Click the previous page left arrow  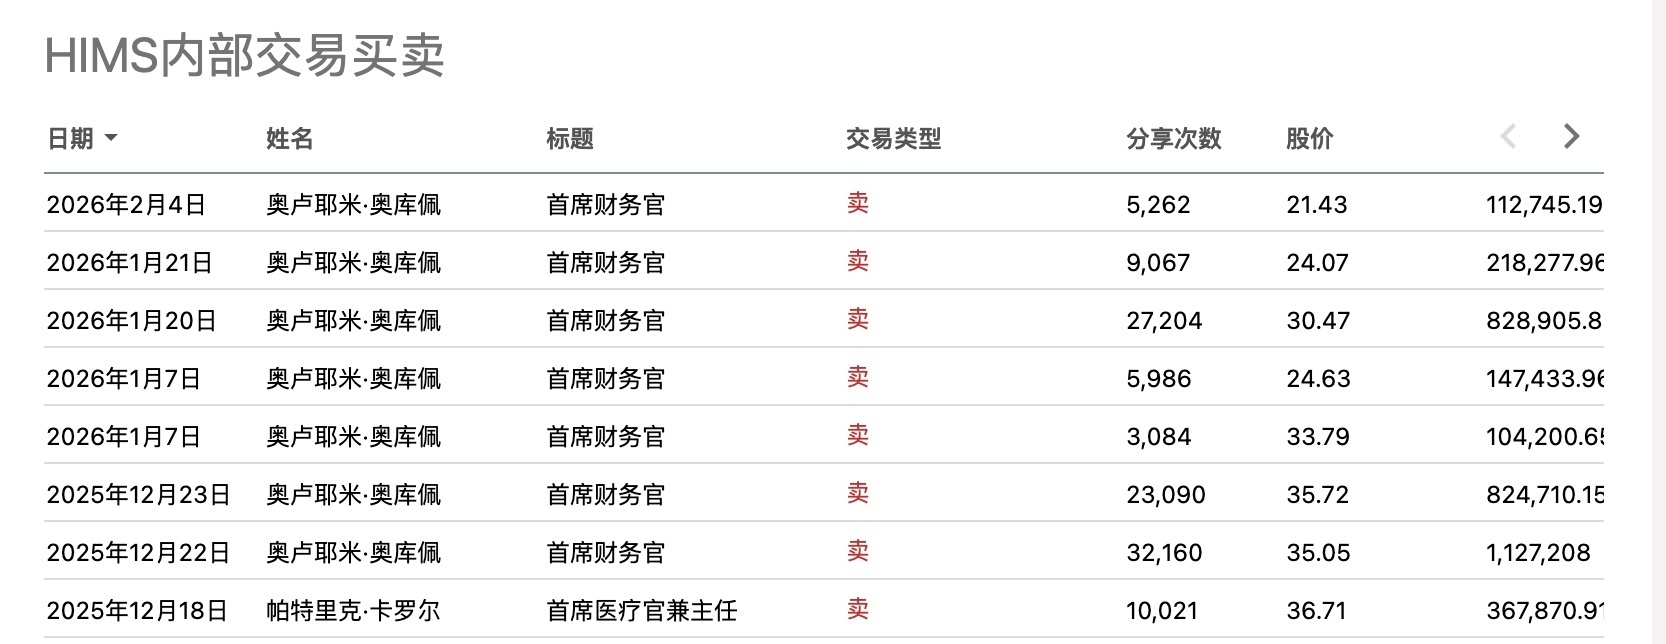[x=1509, y=136]
